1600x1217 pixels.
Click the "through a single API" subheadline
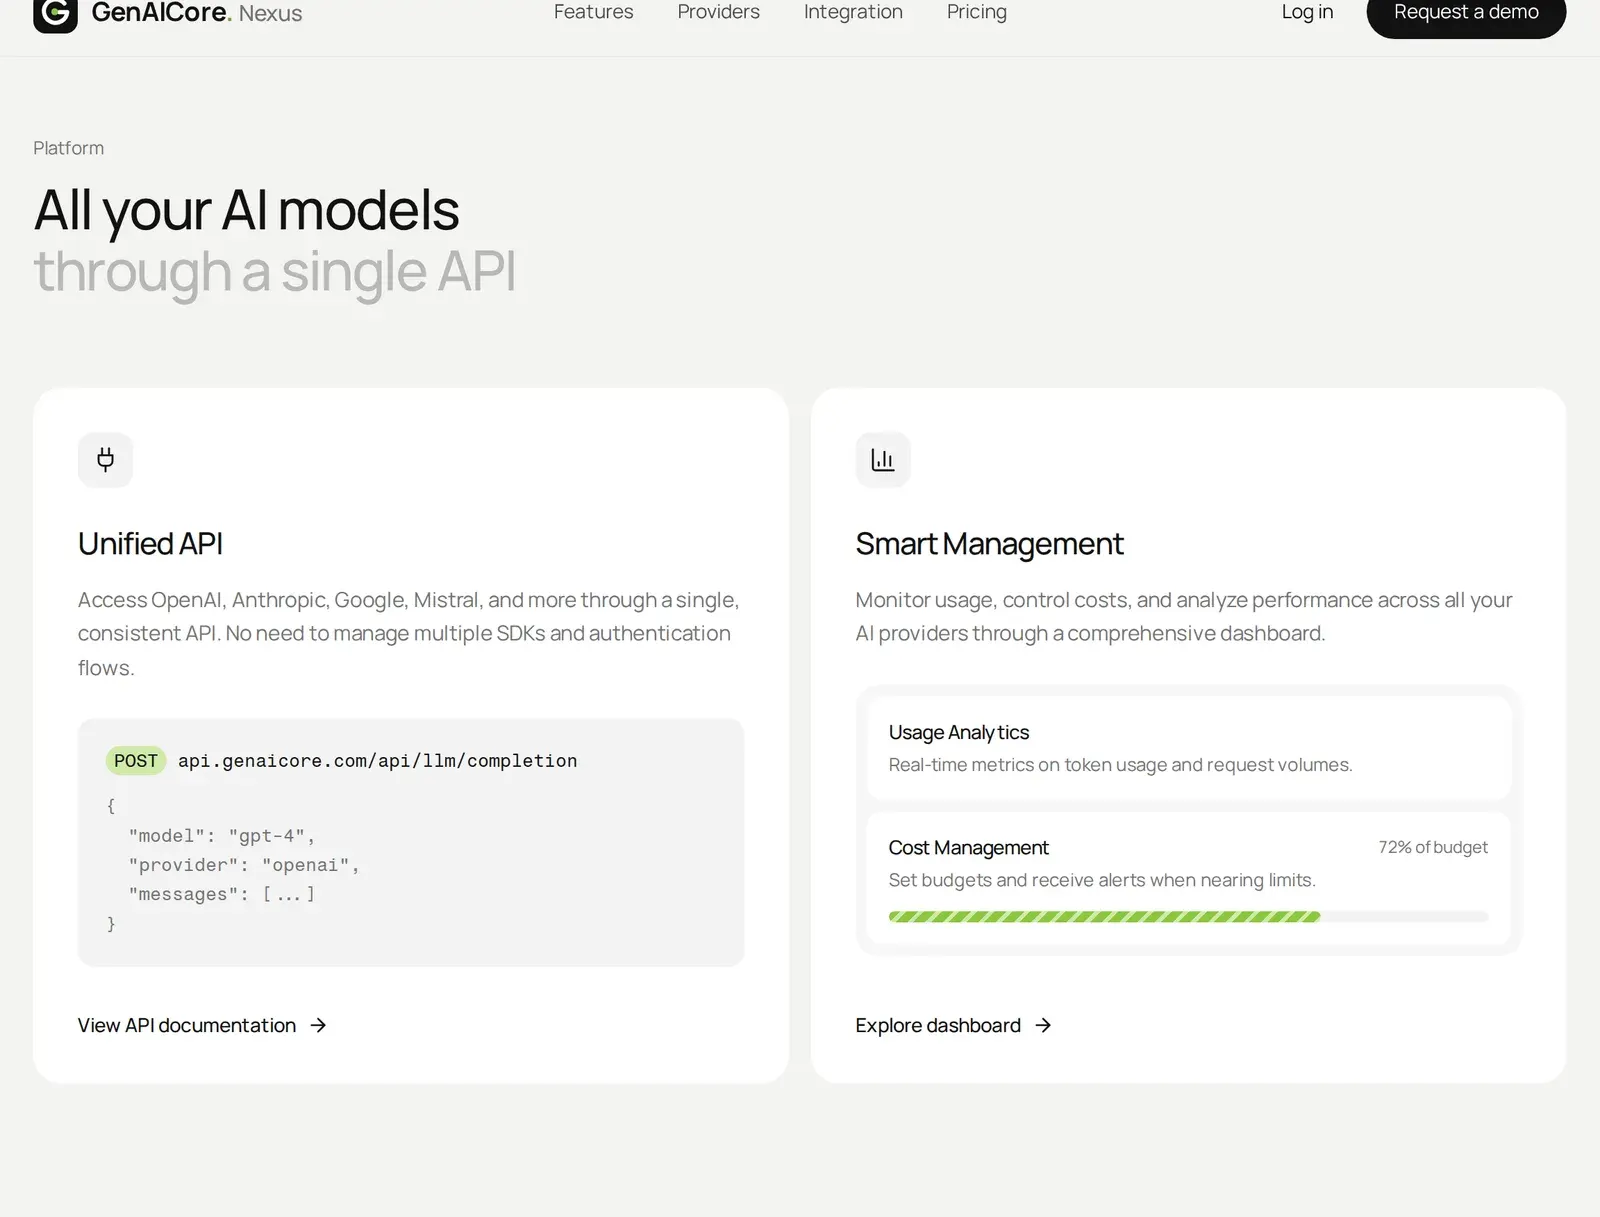(x=275, y=272)
